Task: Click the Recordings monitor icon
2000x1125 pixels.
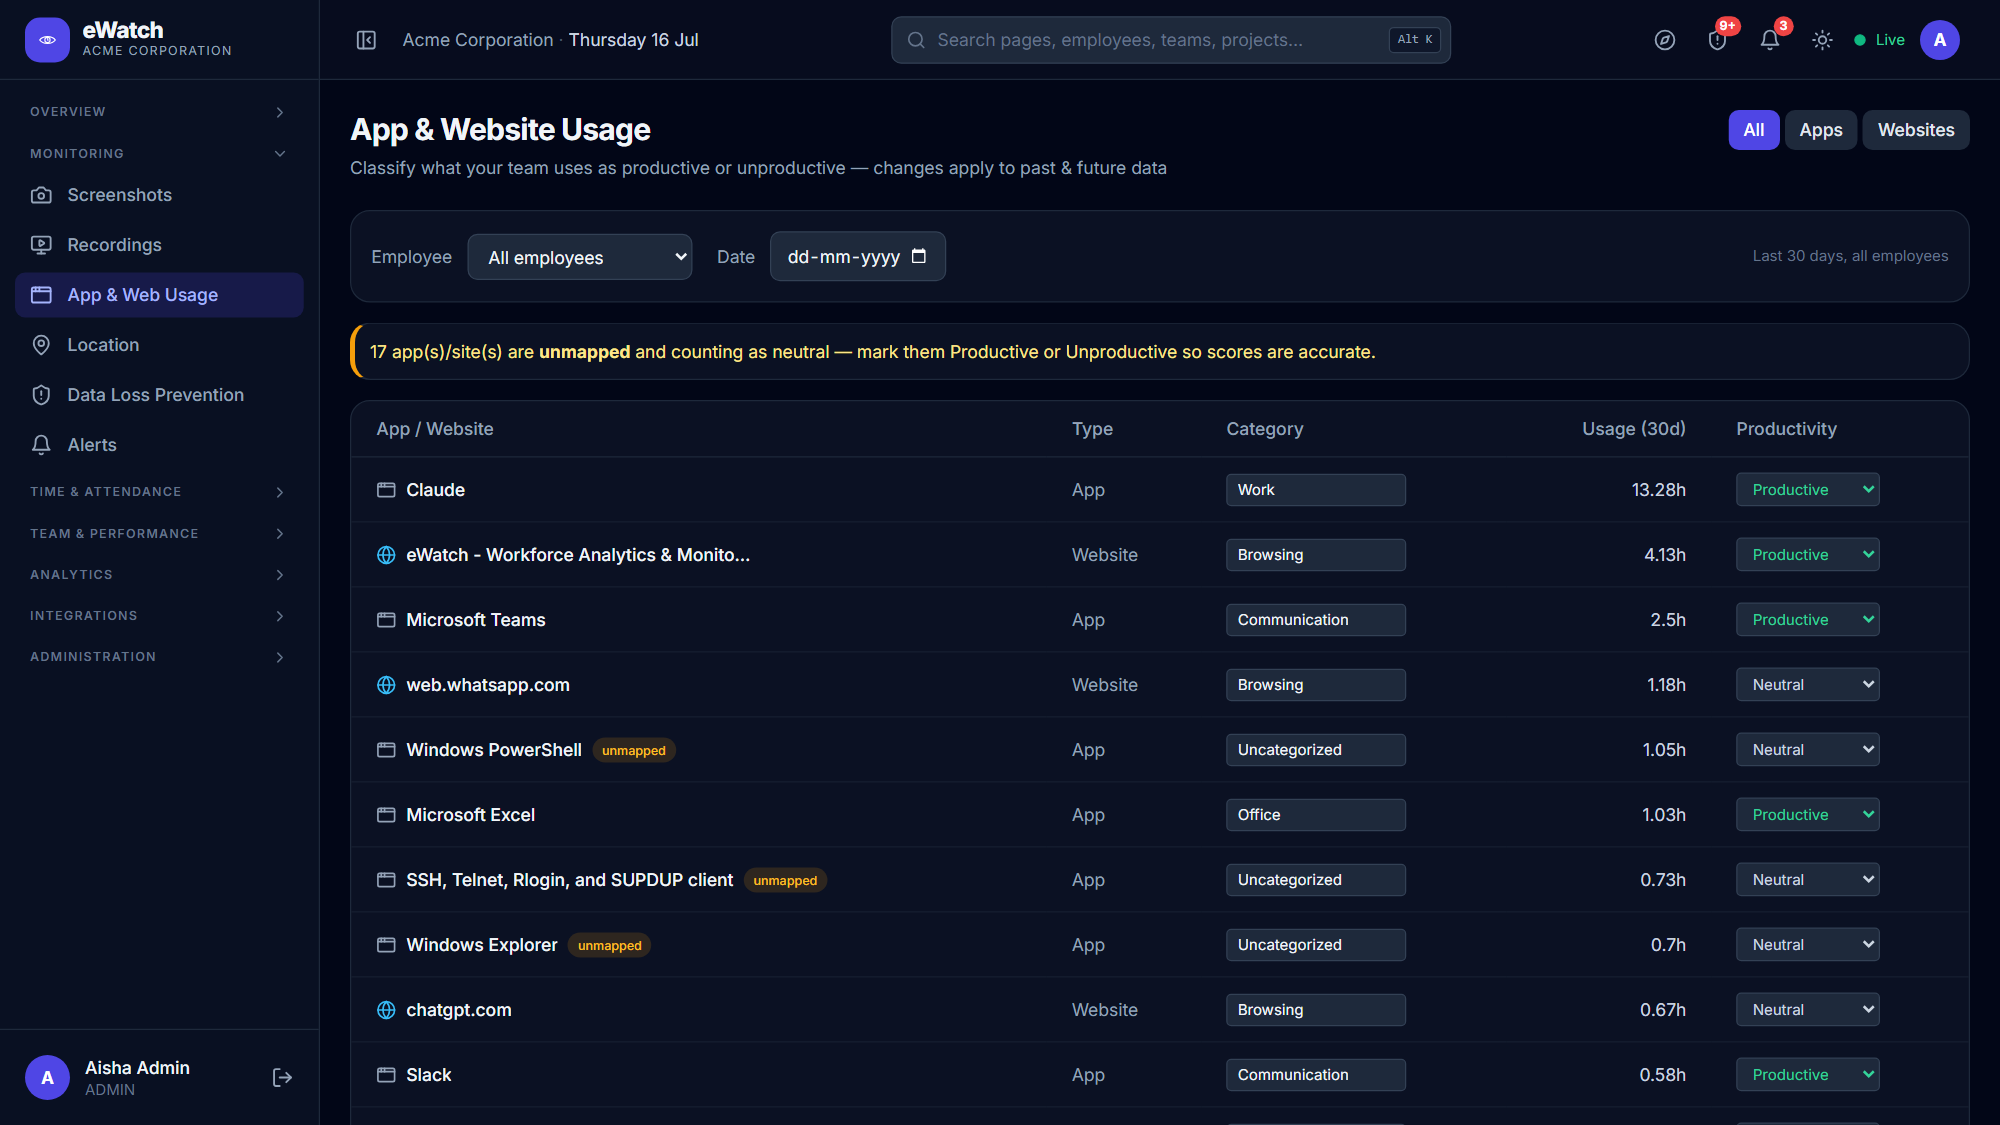Action: point(41,245)
